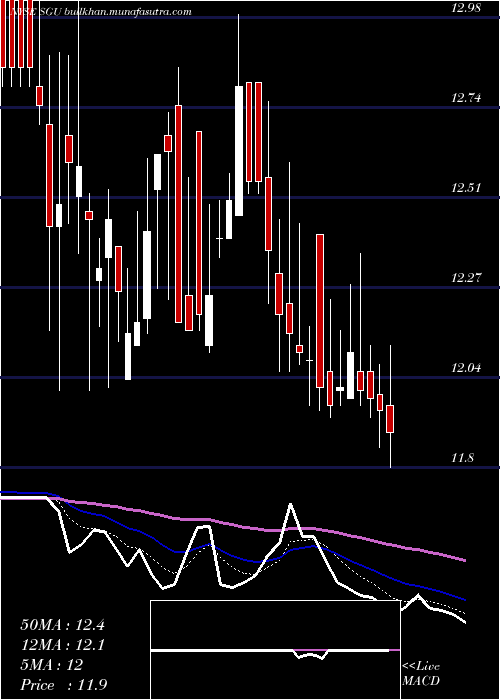Click the <<Live MACD label

421,674
